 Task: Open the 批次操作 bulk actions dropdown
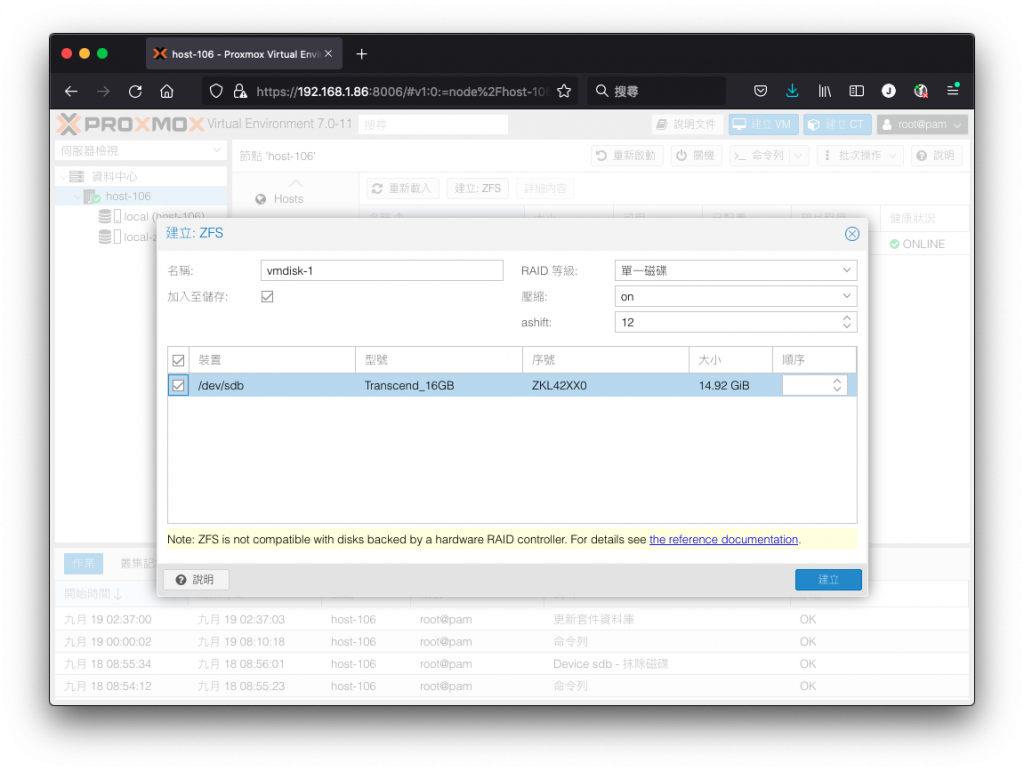tap(859, 156)
